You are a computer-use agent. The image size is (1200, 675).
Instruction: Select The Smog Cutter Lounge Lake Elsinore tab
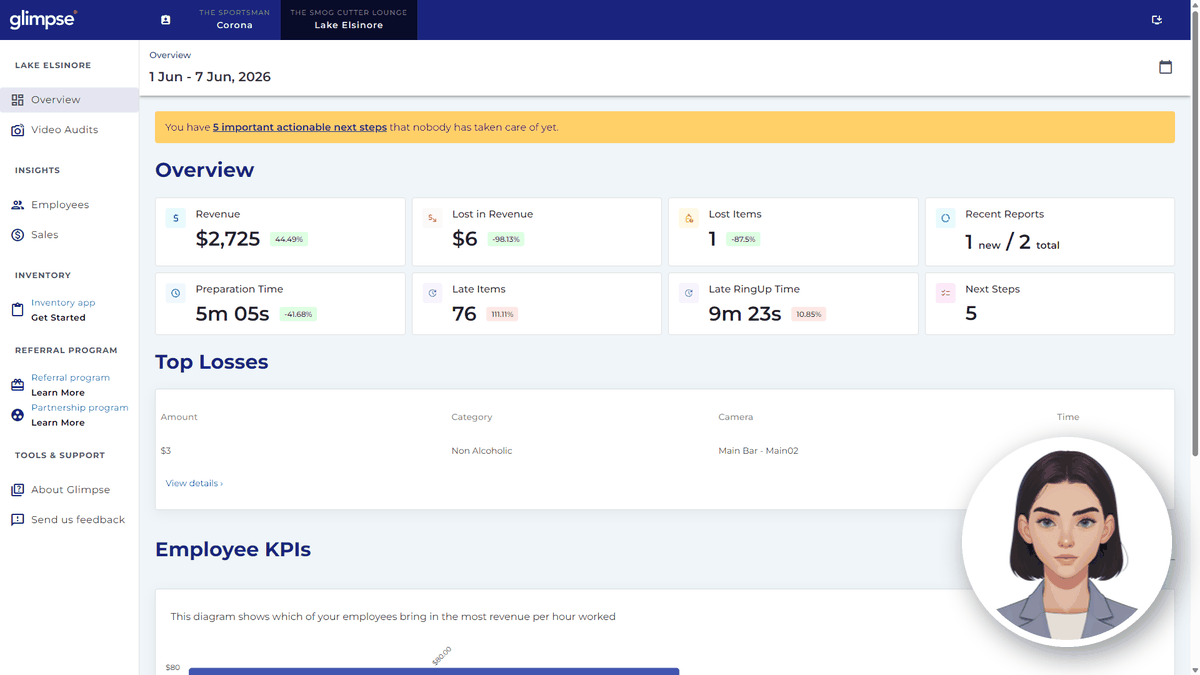pyautogui.click(x=349, y=19)
